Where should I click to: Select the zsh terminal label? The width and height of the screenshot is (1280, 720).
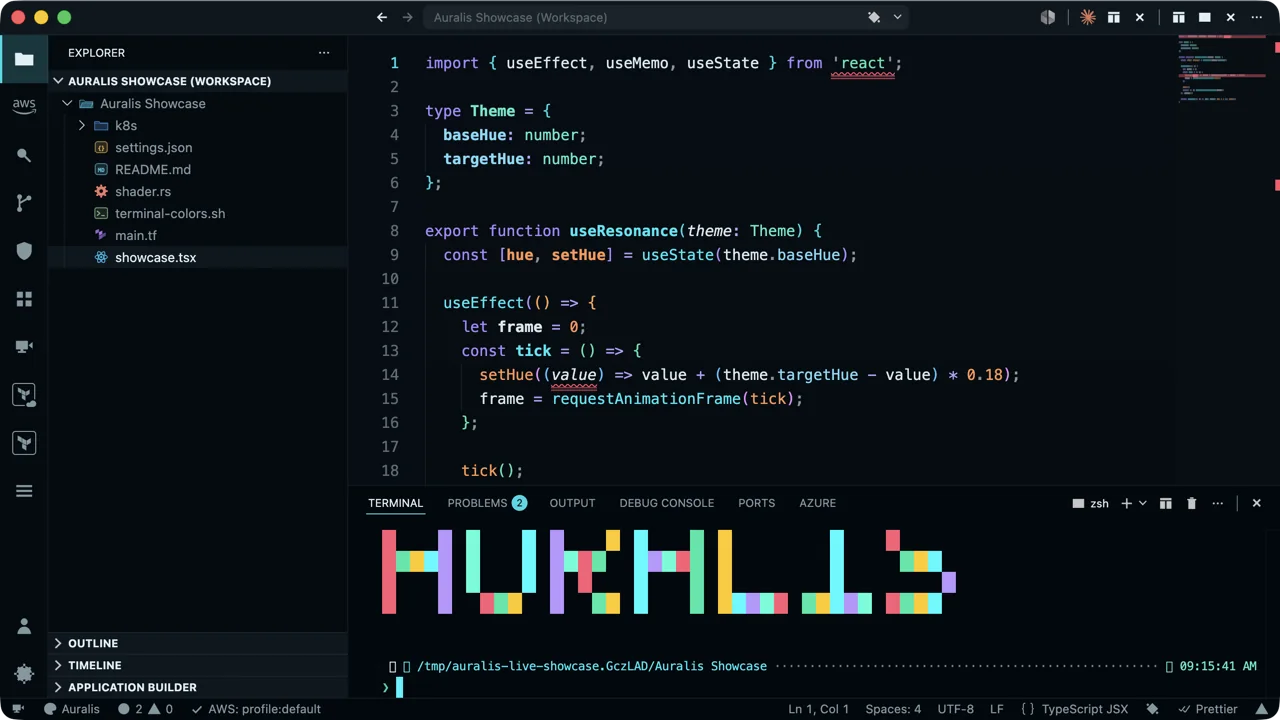point(1090,503)
